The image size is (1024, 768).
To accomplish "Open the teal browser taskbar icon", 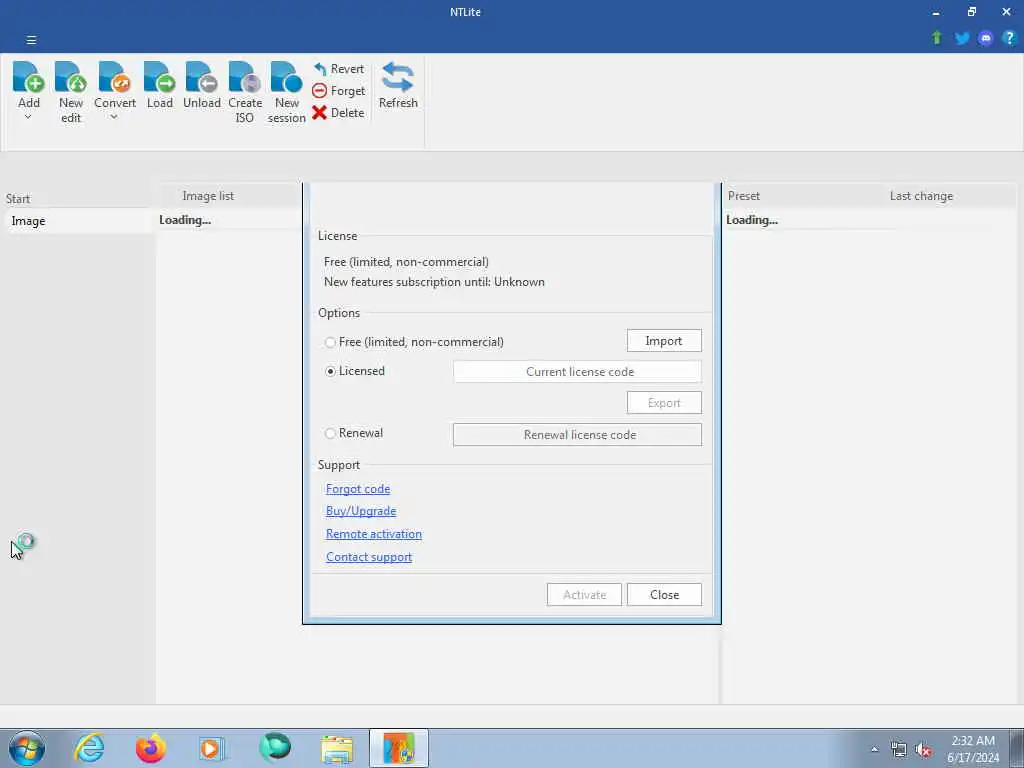I will [x=274, y=748].
